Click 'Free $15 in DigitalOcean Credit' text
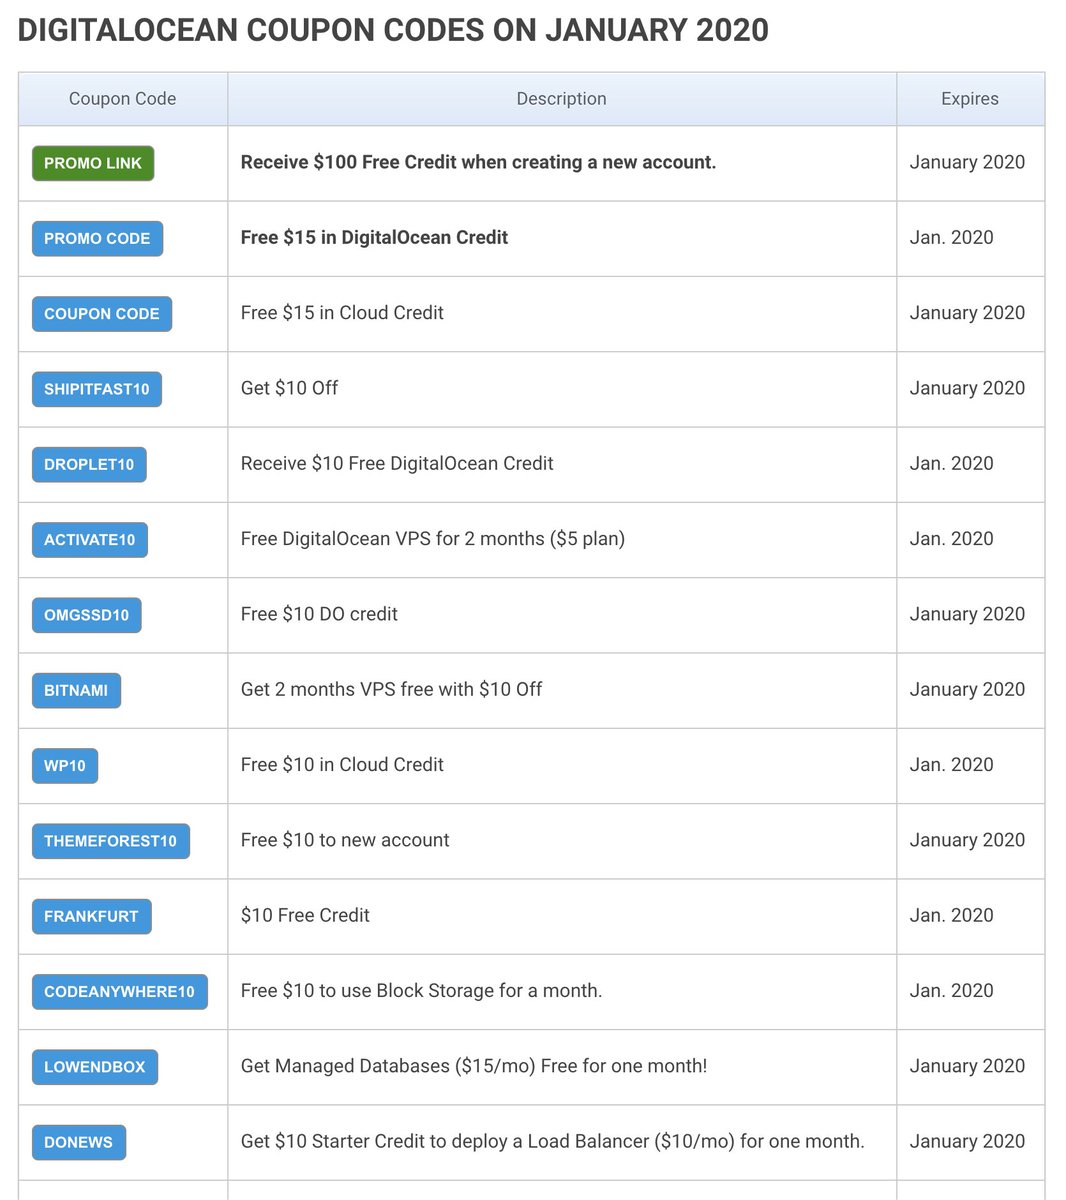The width and height of the screenshot is (1066, 1200). 374,237
